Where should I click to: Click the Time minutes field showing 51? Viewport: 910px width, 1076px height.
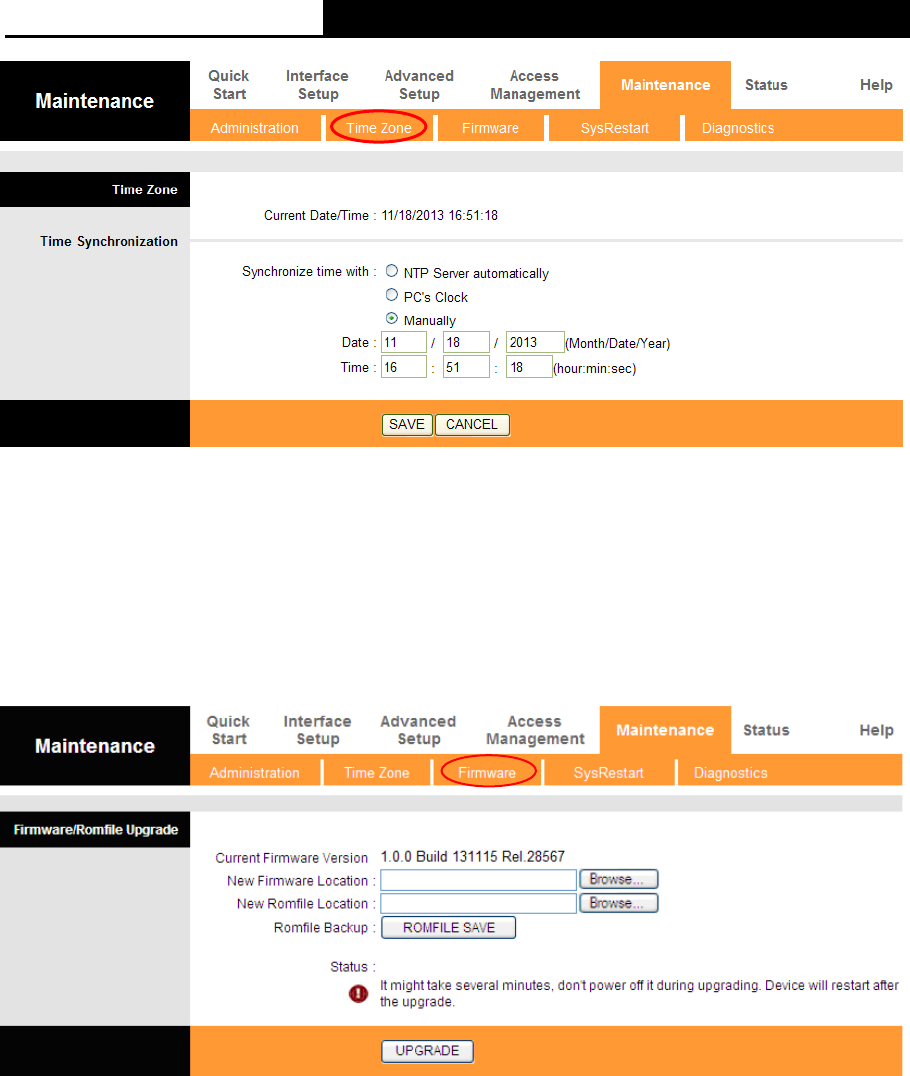pyautogui.click(x=466, y=366)
